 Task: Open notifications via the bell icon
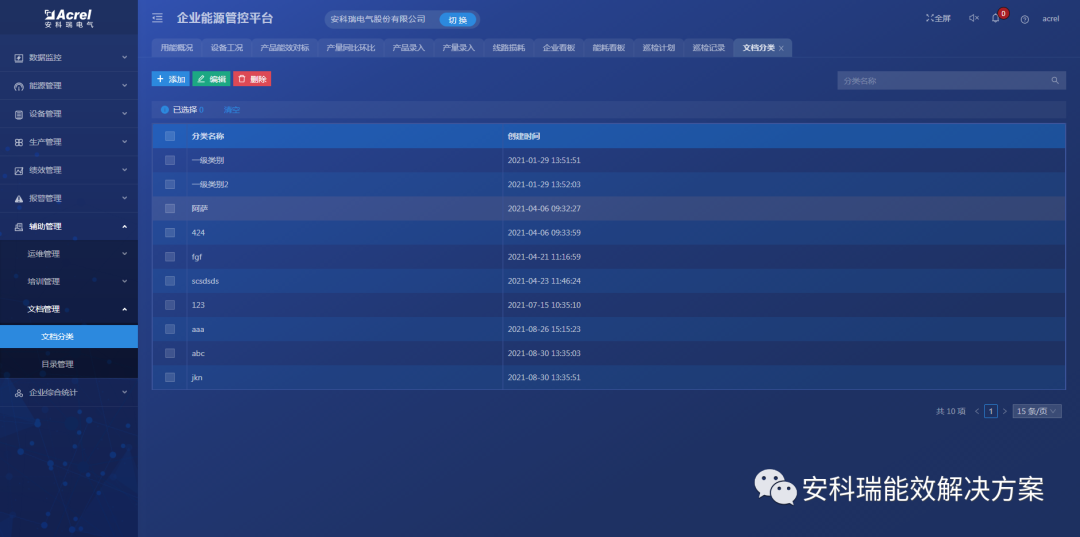coord(995,18)
